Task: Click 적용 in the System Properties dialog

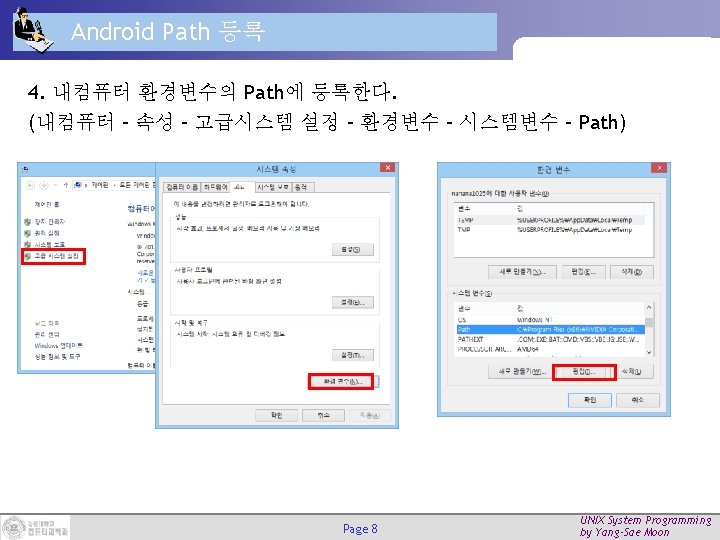Action: coord(370,415)
